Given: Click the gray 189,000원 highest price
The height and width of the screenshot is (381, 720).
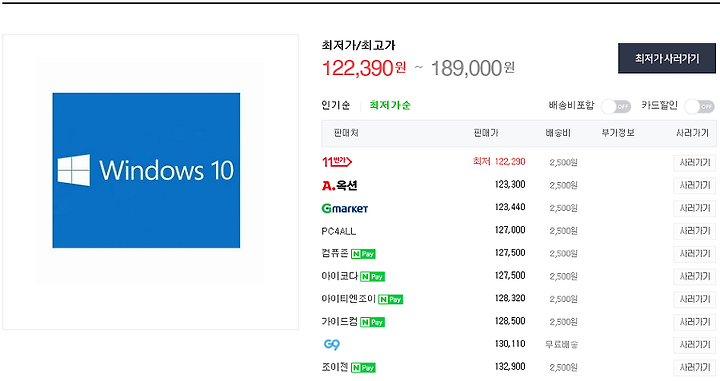Looking at the screenshot, I should click(x=472, y=68).
